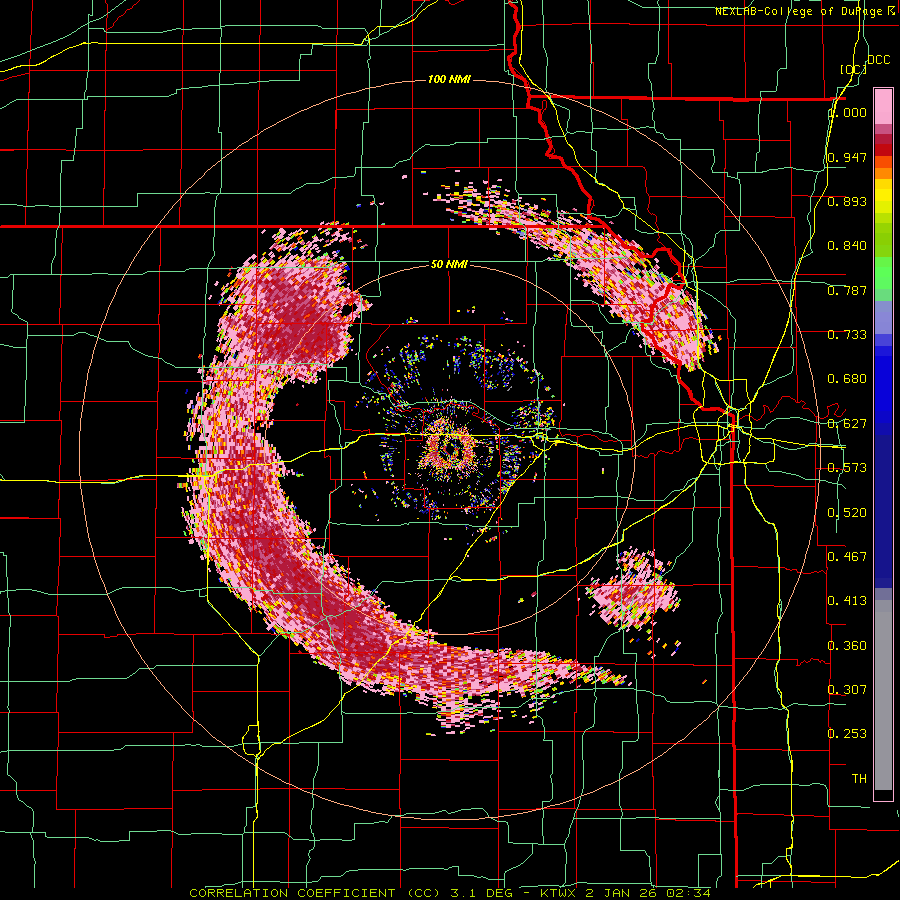Click the DCC label above the color scale
Image resolution: width=900 pixels, height=900 pixels.
[x=878, y=60]
